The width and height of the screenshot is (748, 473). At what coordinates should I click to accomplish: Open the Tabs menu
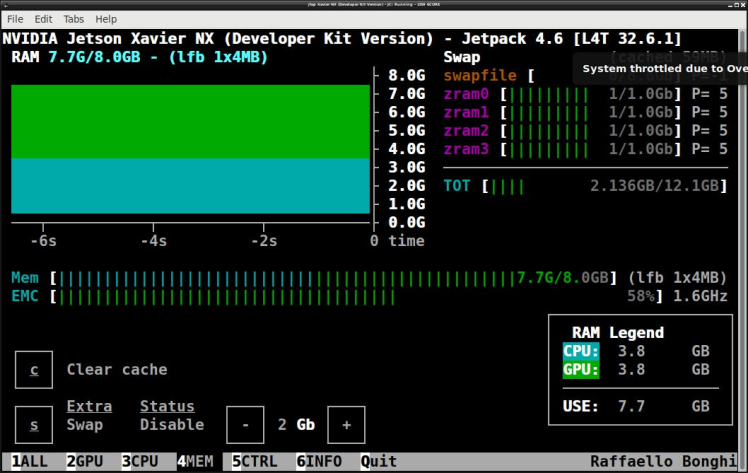click(x=74, y=19)
